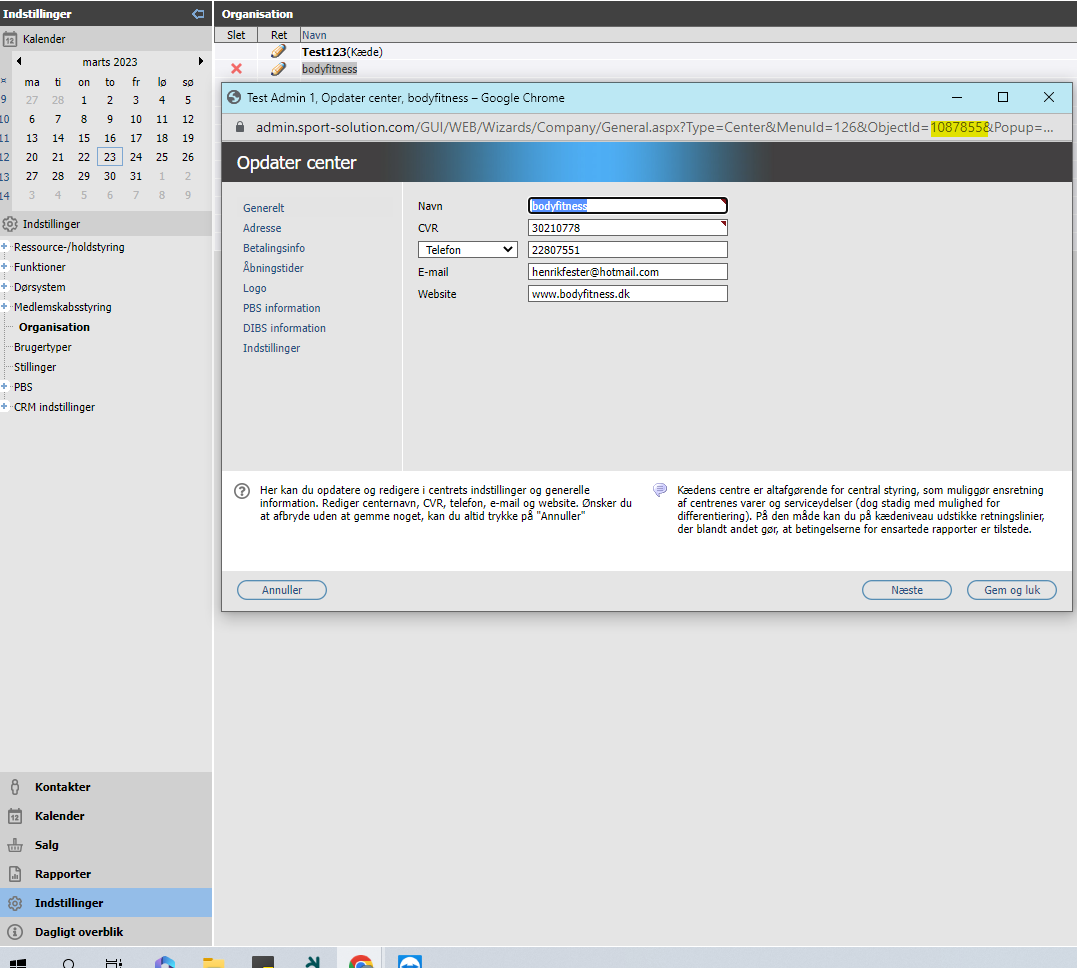
Task: Click the CVR input field
Action: click(x=628, y=227)
